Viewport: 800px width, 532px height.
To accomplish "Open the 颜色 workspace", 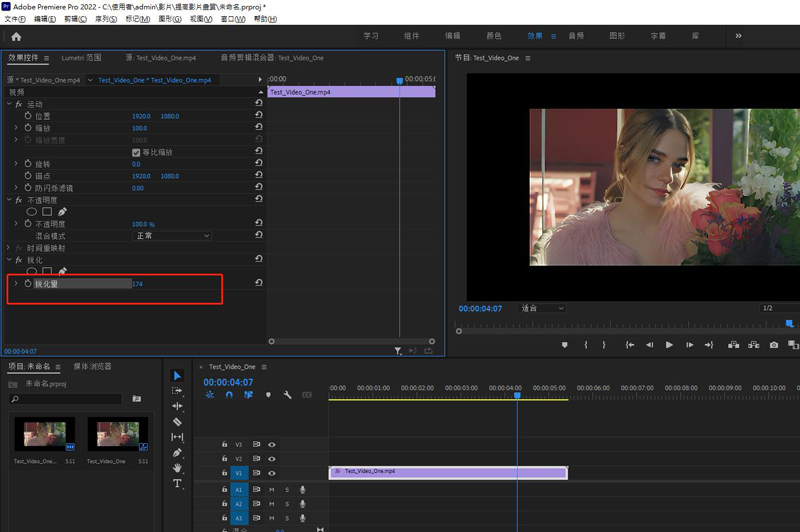I will click(x=494, y=36).
